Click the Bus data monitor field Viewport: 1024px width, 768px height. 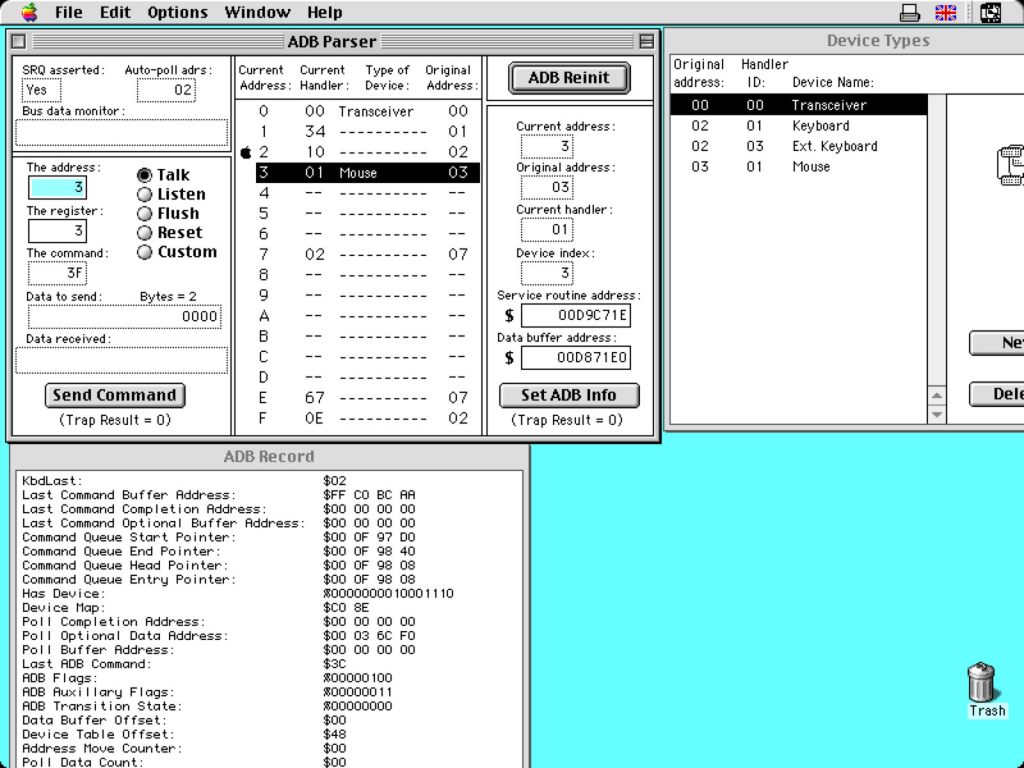[121, 133]
